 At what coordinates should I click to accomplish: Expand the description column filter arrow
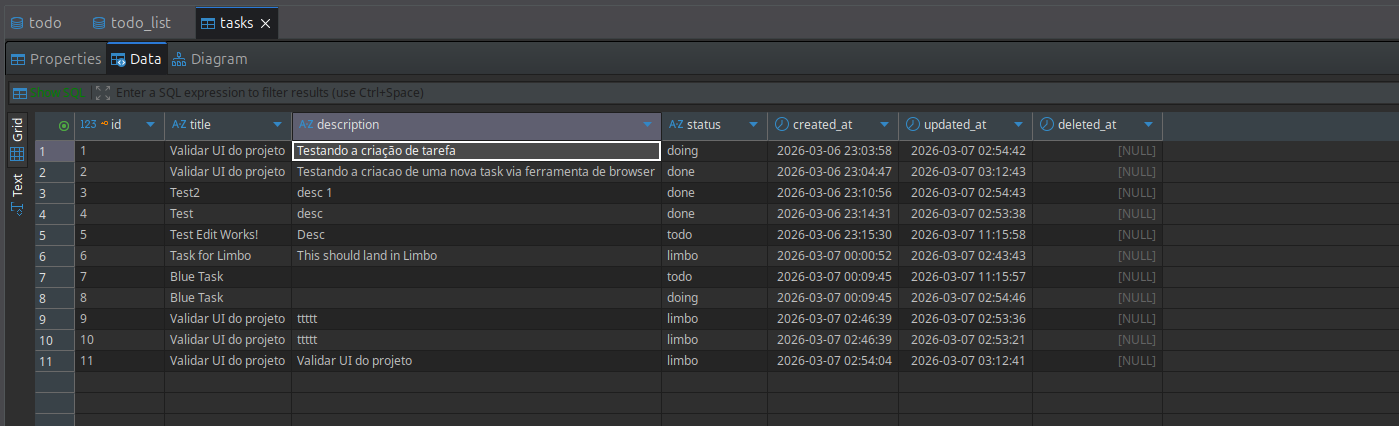648,125
